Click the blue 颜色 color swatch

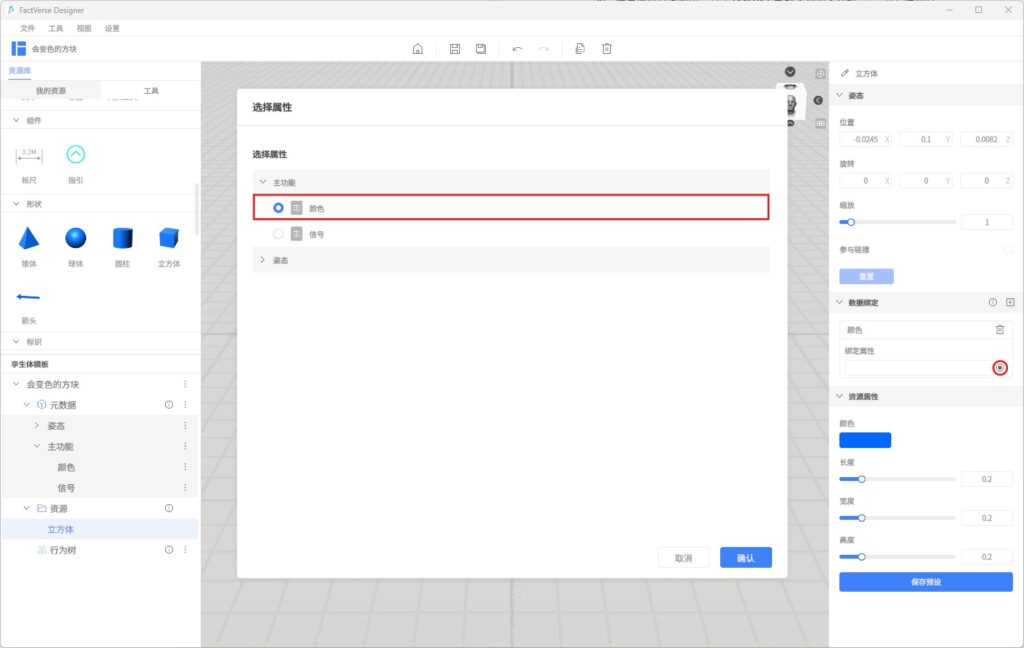click(864, 440)
